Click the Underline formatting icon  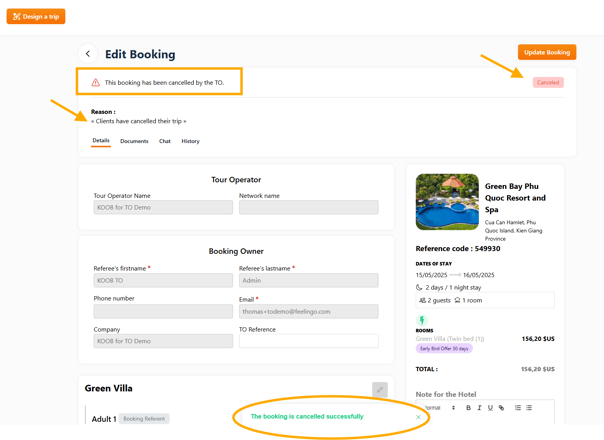[x=490, y=408]
